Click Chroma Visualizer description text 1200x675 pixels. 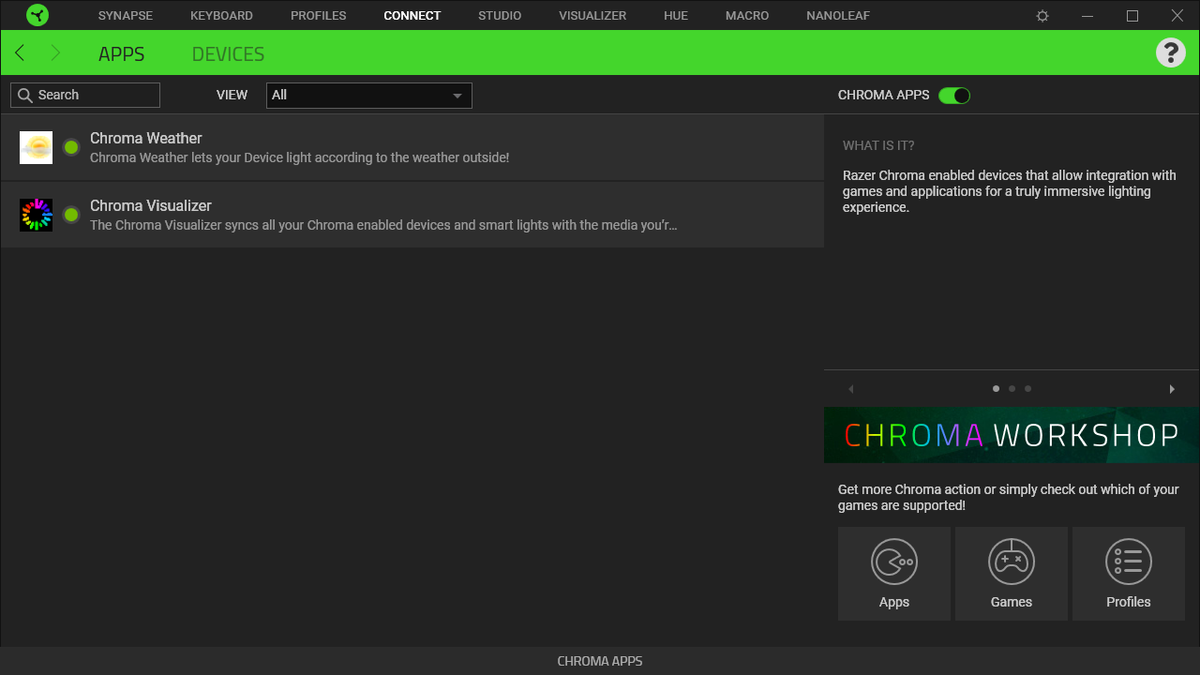(384, 225)
